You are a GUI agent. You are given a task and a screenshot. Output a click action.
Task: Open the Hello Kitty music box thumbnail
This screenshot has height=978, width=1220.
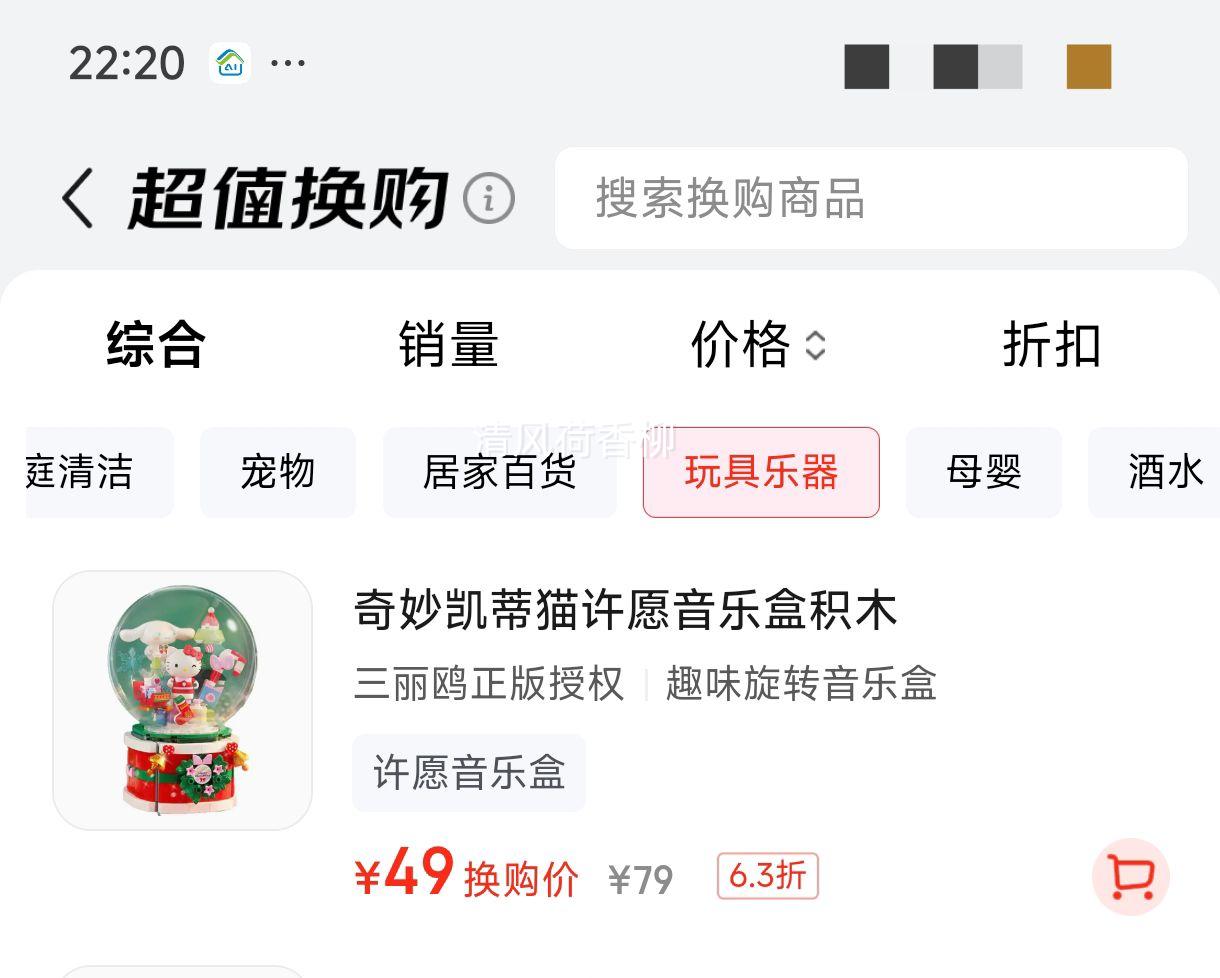pyautogui.click(x=182, y=700)
